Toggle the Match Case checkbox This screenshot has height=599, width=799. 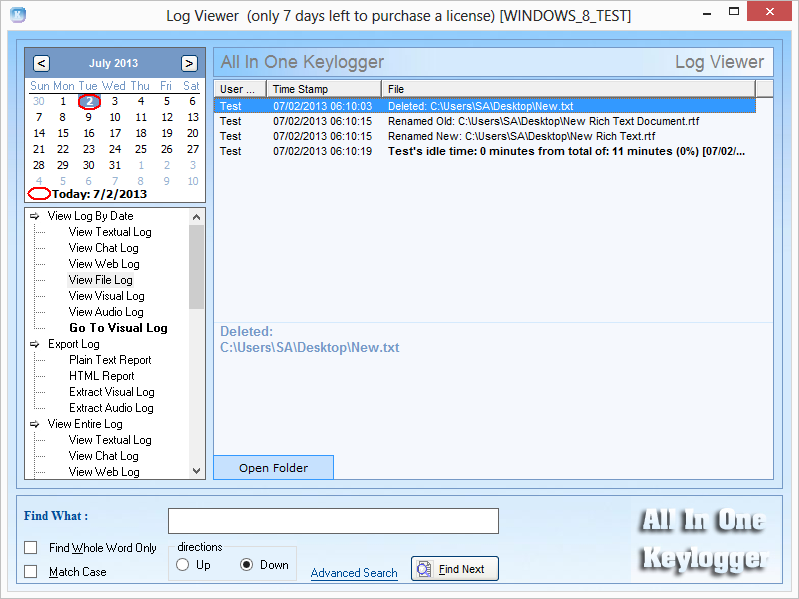(31, 572)
